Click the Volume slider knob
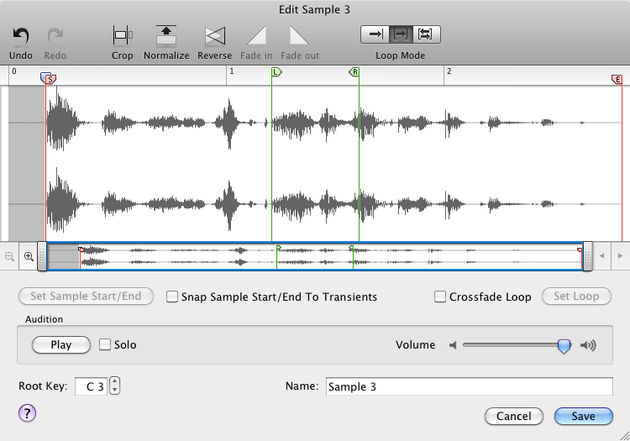Screen dimensions: 630x441 pos(564,345)
